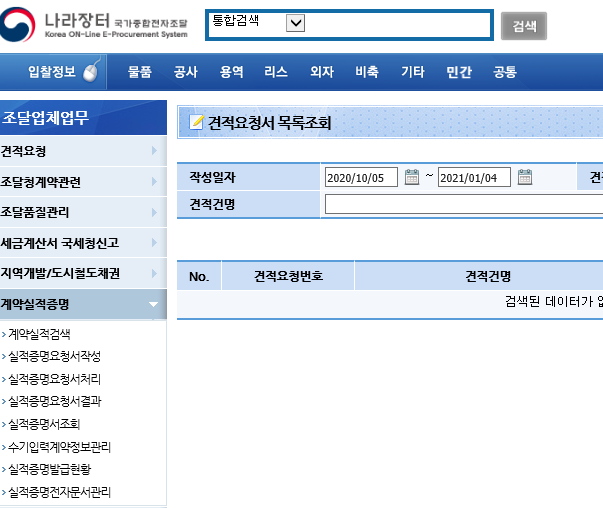This screenshot has height=508, width=603.
Task: Collapse the 계약실적증명 menu arrow
Action: click(153, 305)
